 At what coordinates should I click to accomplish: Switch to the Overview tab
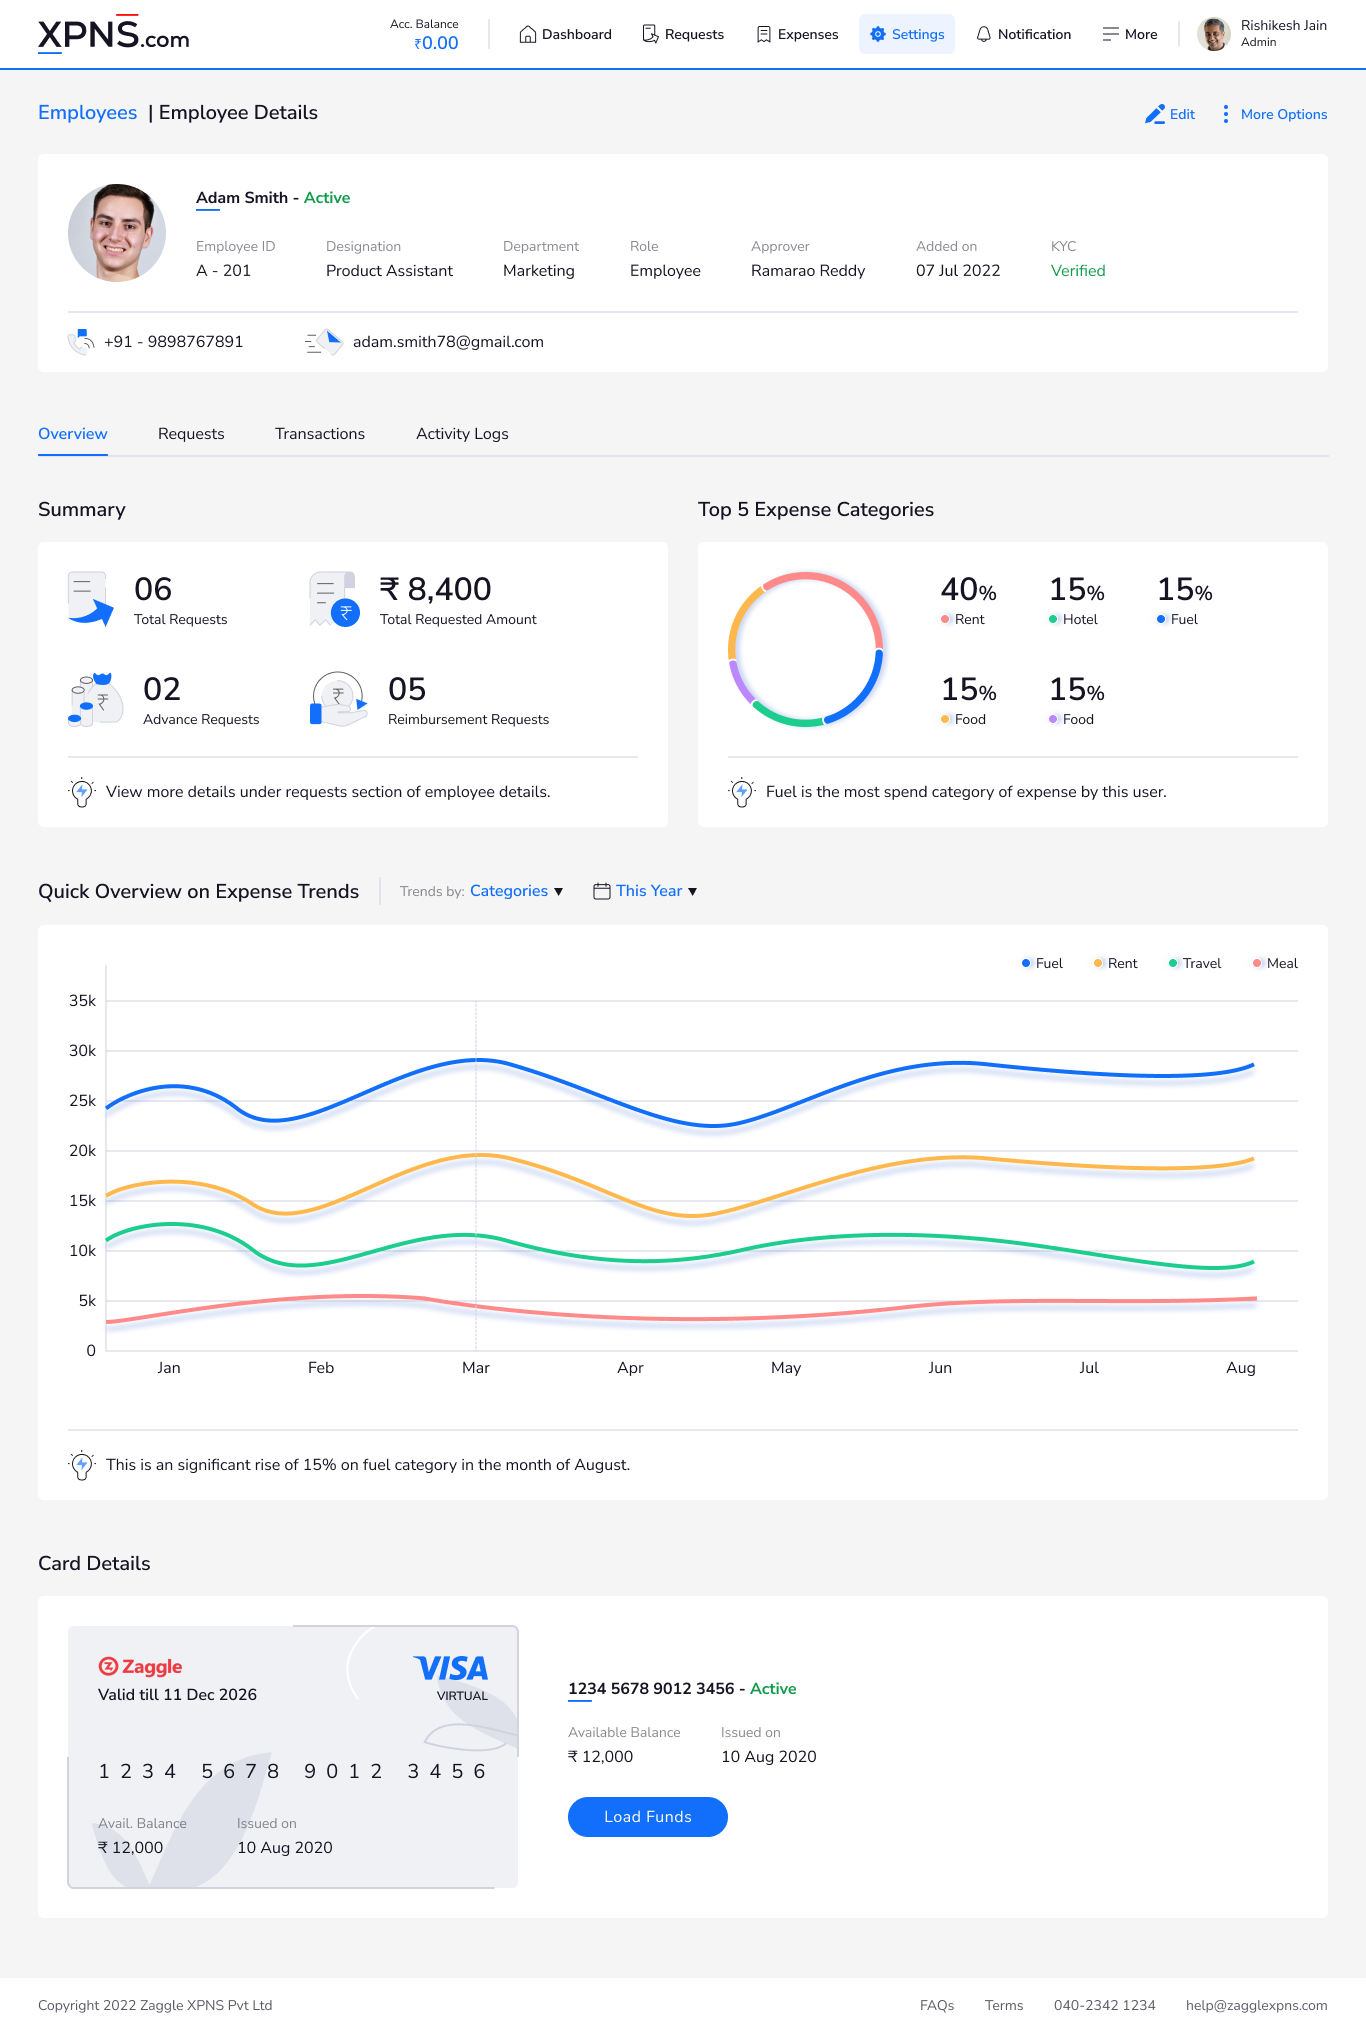click(73, 434)
